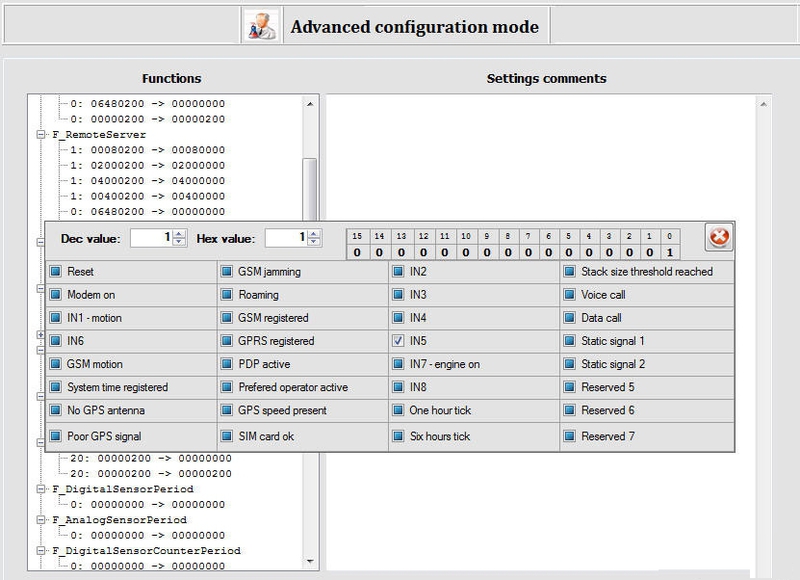This screenshot has height=580, width=800.
Task: Enable Reserved 7 flag
Action: point(569,436)
